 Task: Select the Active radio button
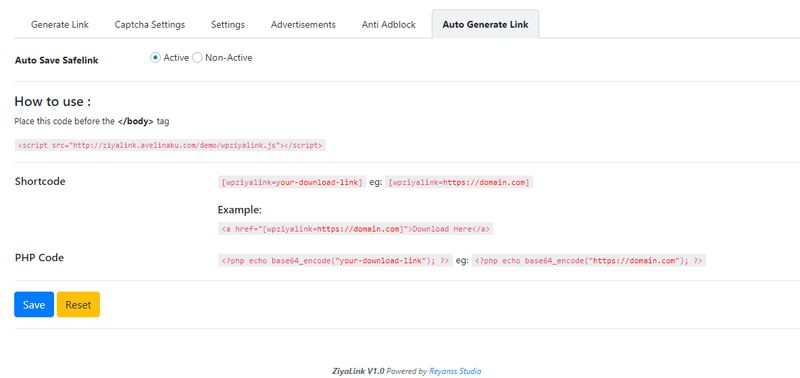coord(155,58)
